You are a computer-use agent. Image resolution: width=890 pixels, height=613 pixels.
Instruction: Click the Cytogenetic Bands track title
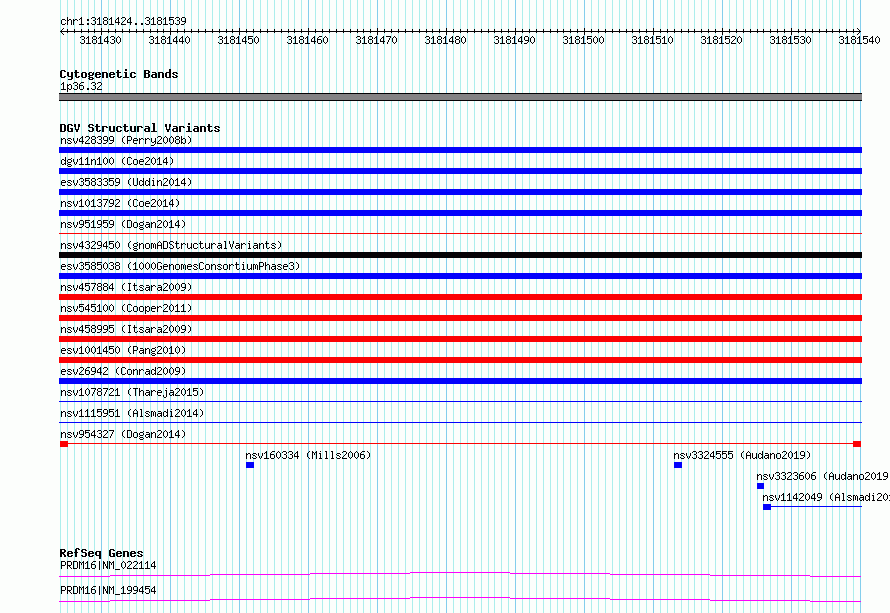(119, 74)
